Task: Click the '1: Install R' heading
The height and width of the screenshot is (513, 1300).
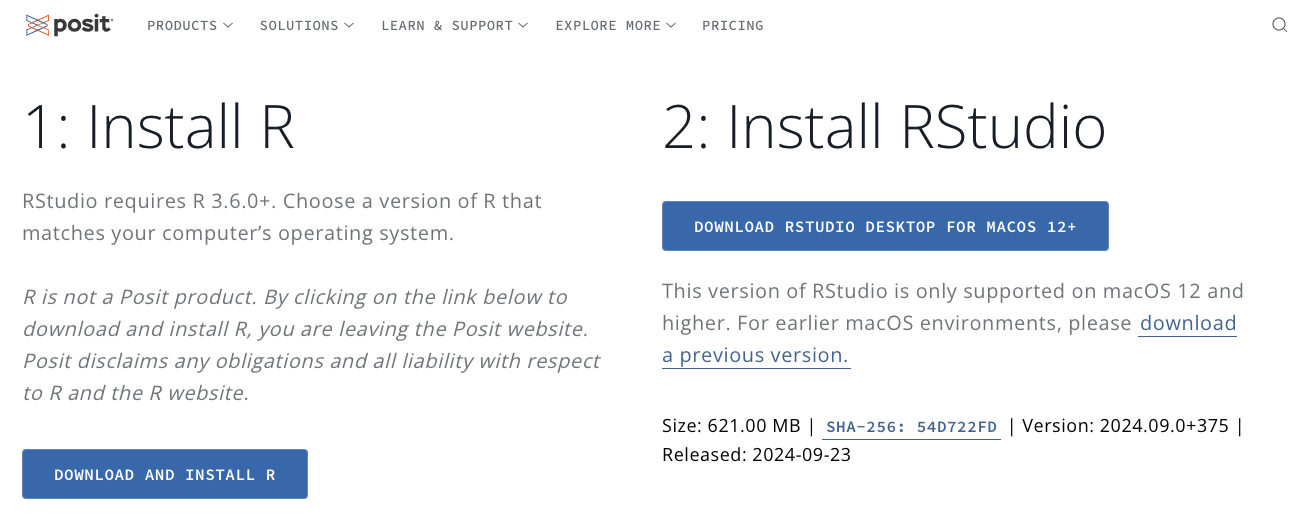Action: (x=158, y=127)
